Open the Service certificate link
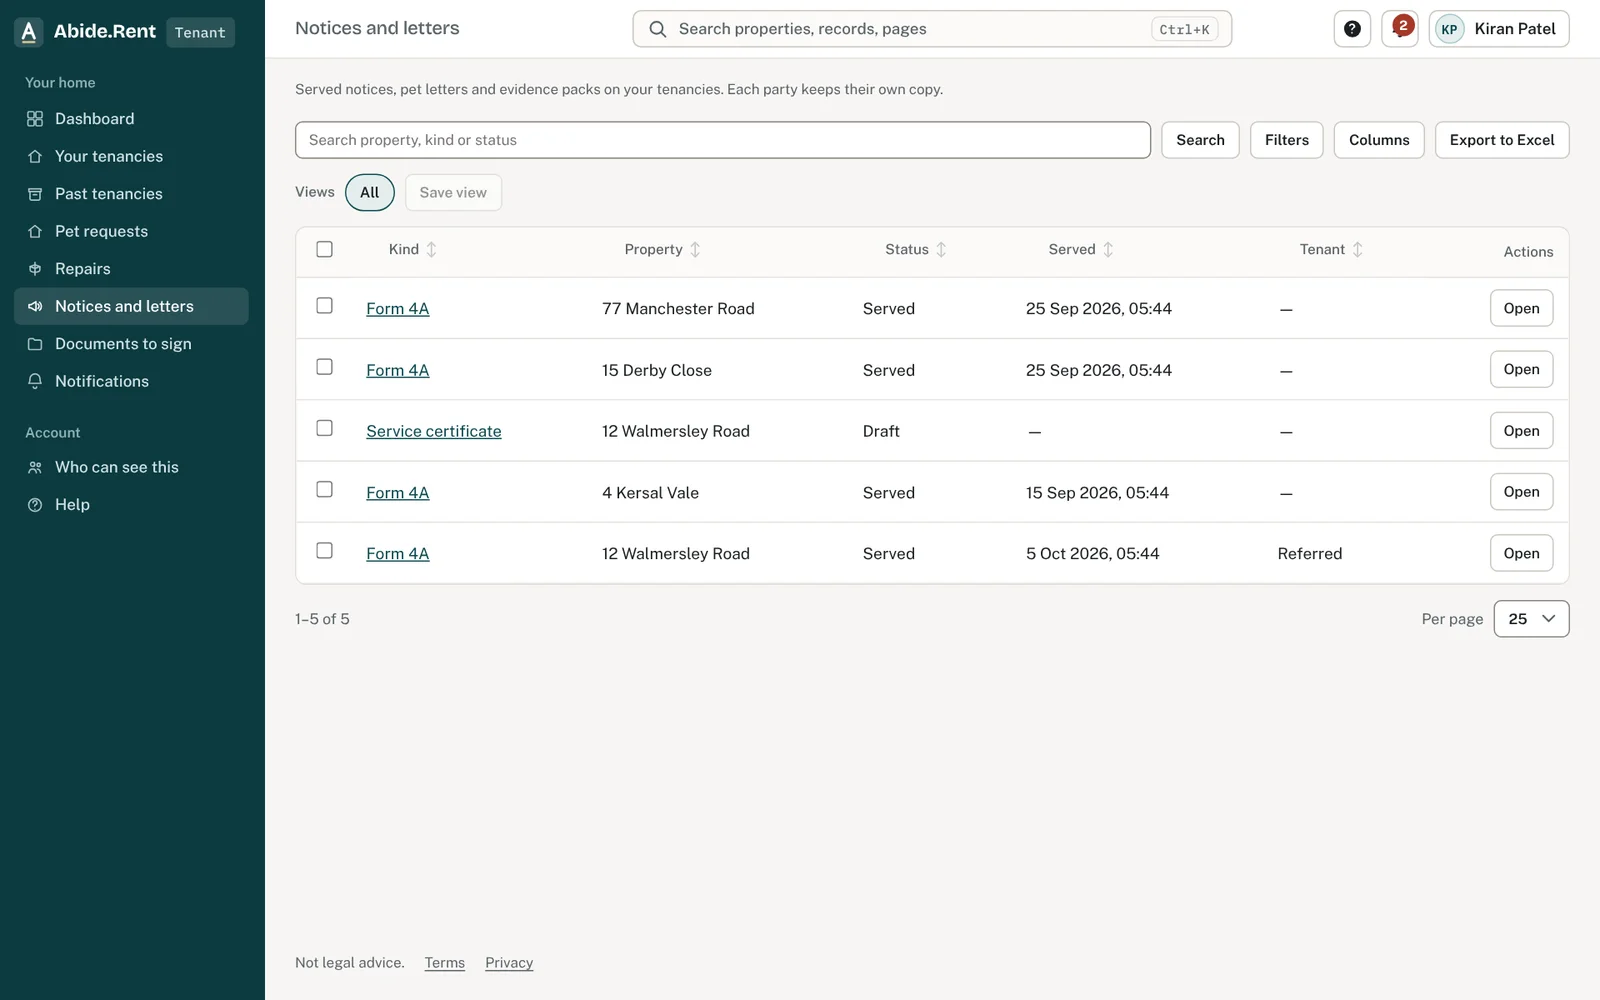1600x1000 pixels. coord(434,431)
